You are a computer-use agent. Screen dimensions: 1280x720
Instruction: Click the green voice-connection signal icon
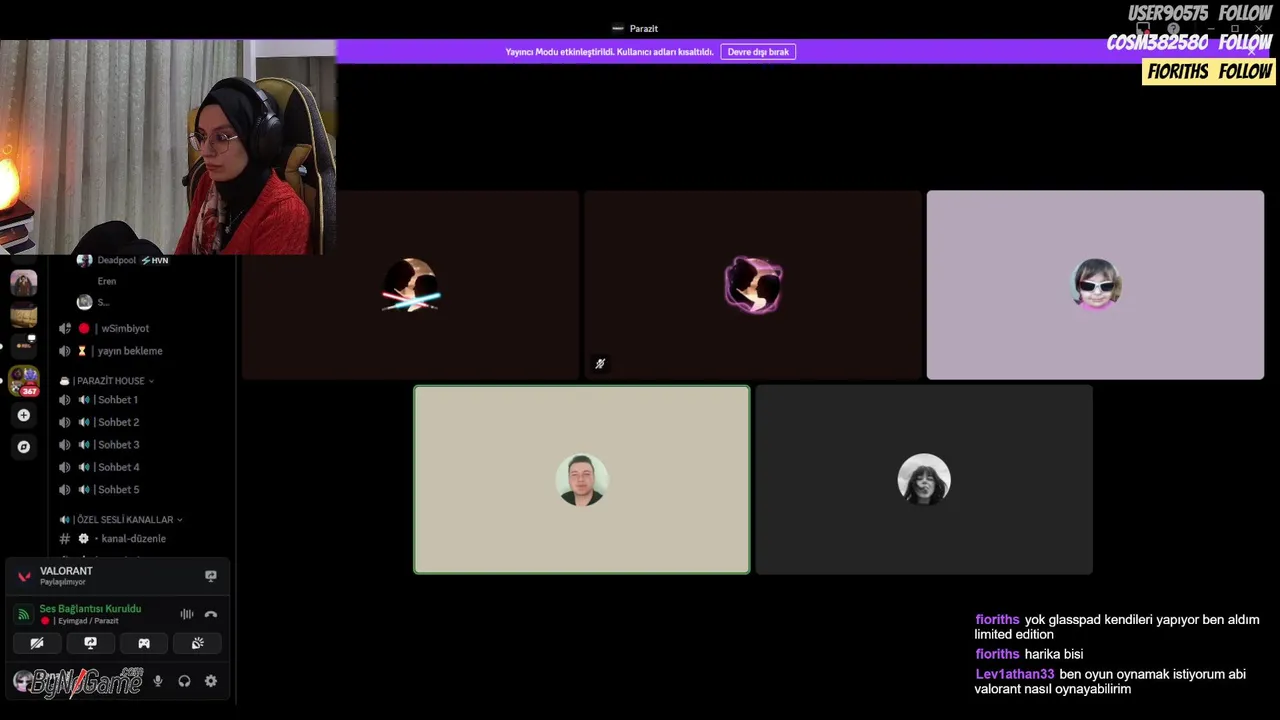23,614
